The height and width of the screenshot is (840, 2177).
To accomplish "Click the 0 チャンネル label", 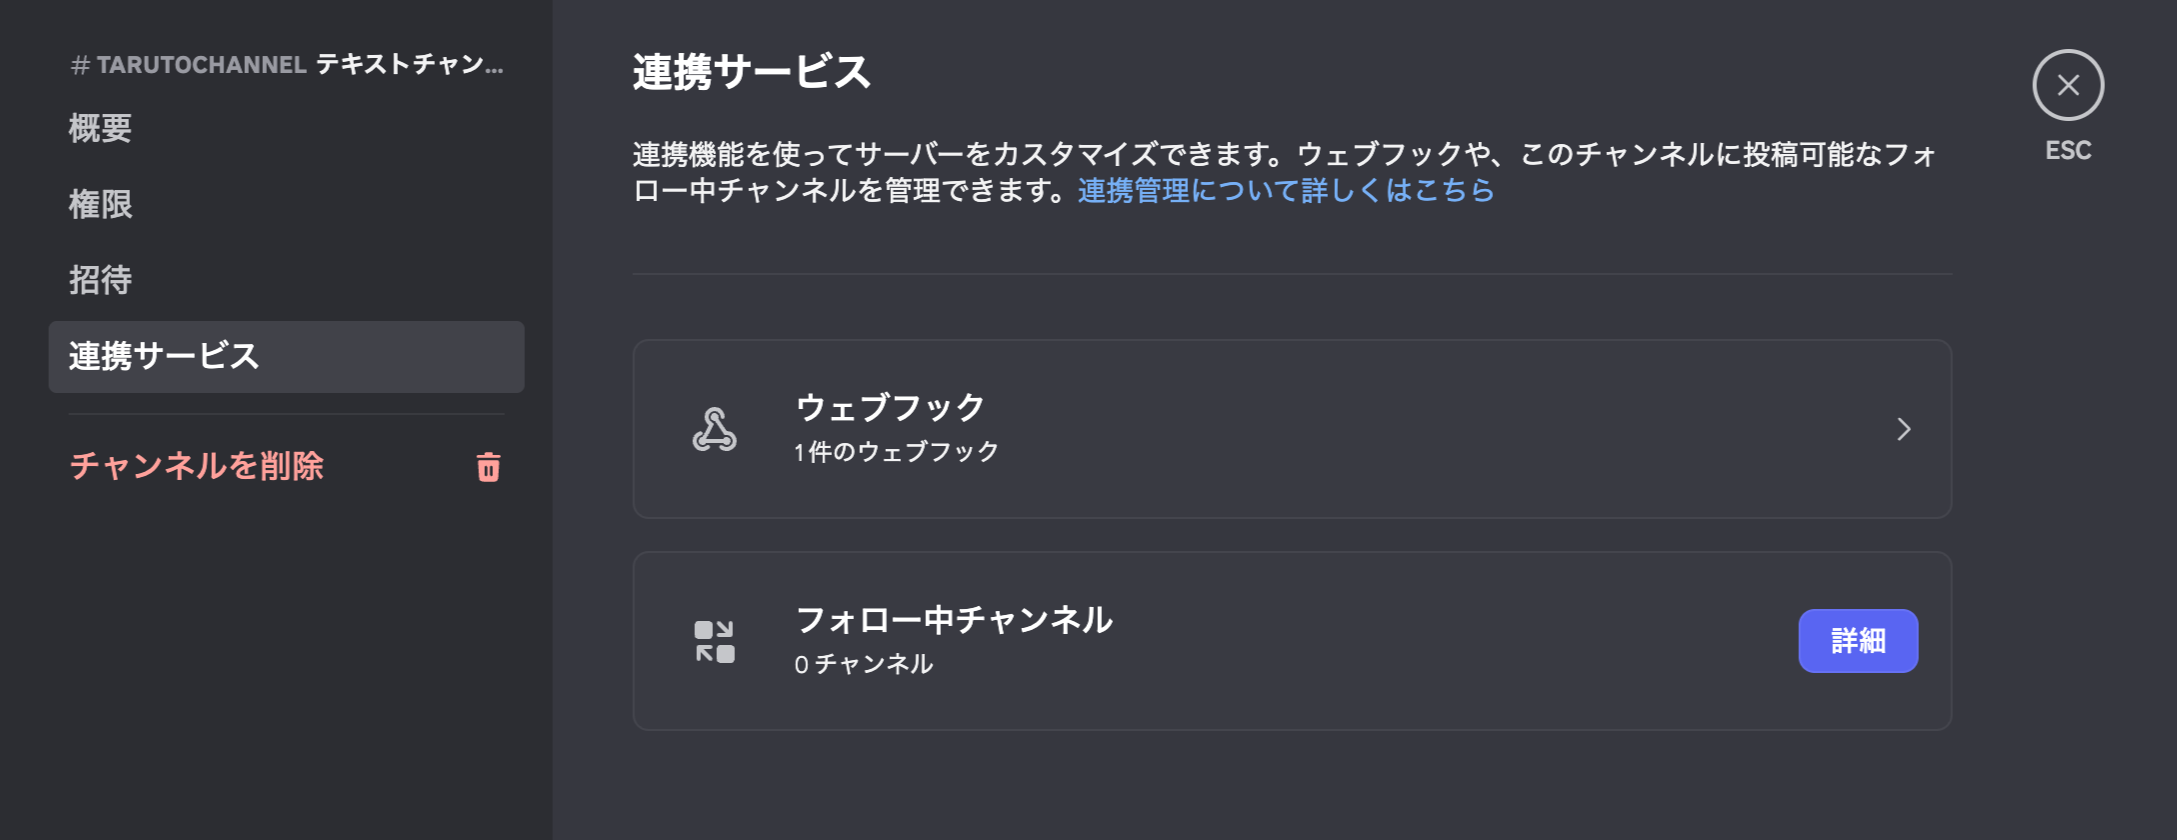I will (x=863, y=663).
